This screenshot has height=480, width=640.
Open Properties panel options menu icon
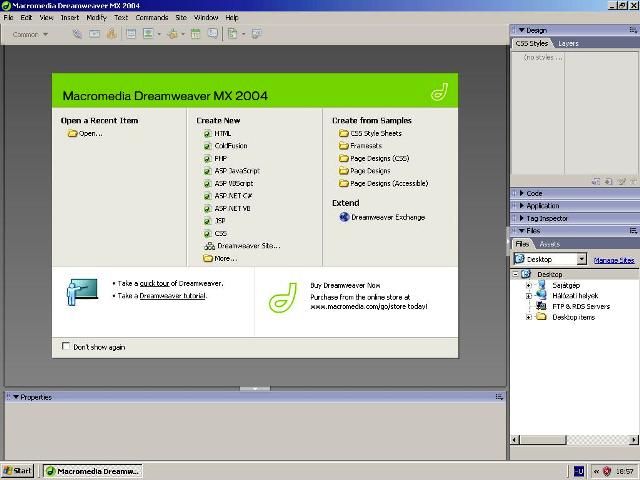[499, 397]
